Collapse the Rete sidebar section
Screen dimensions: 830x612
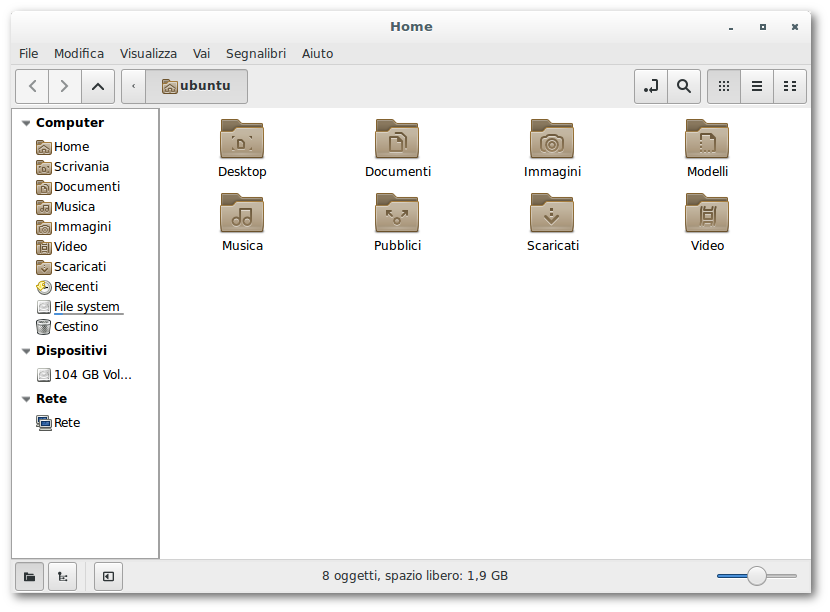point(26,399)
